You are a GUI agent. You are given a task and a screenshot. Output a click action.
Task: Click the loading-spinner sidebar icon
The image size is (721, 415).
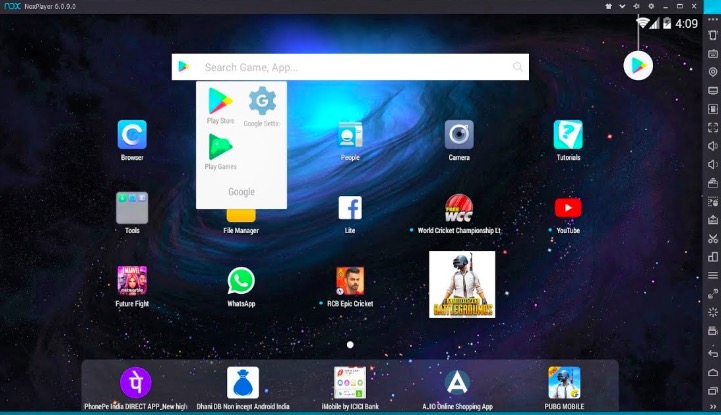pos(713,313)
